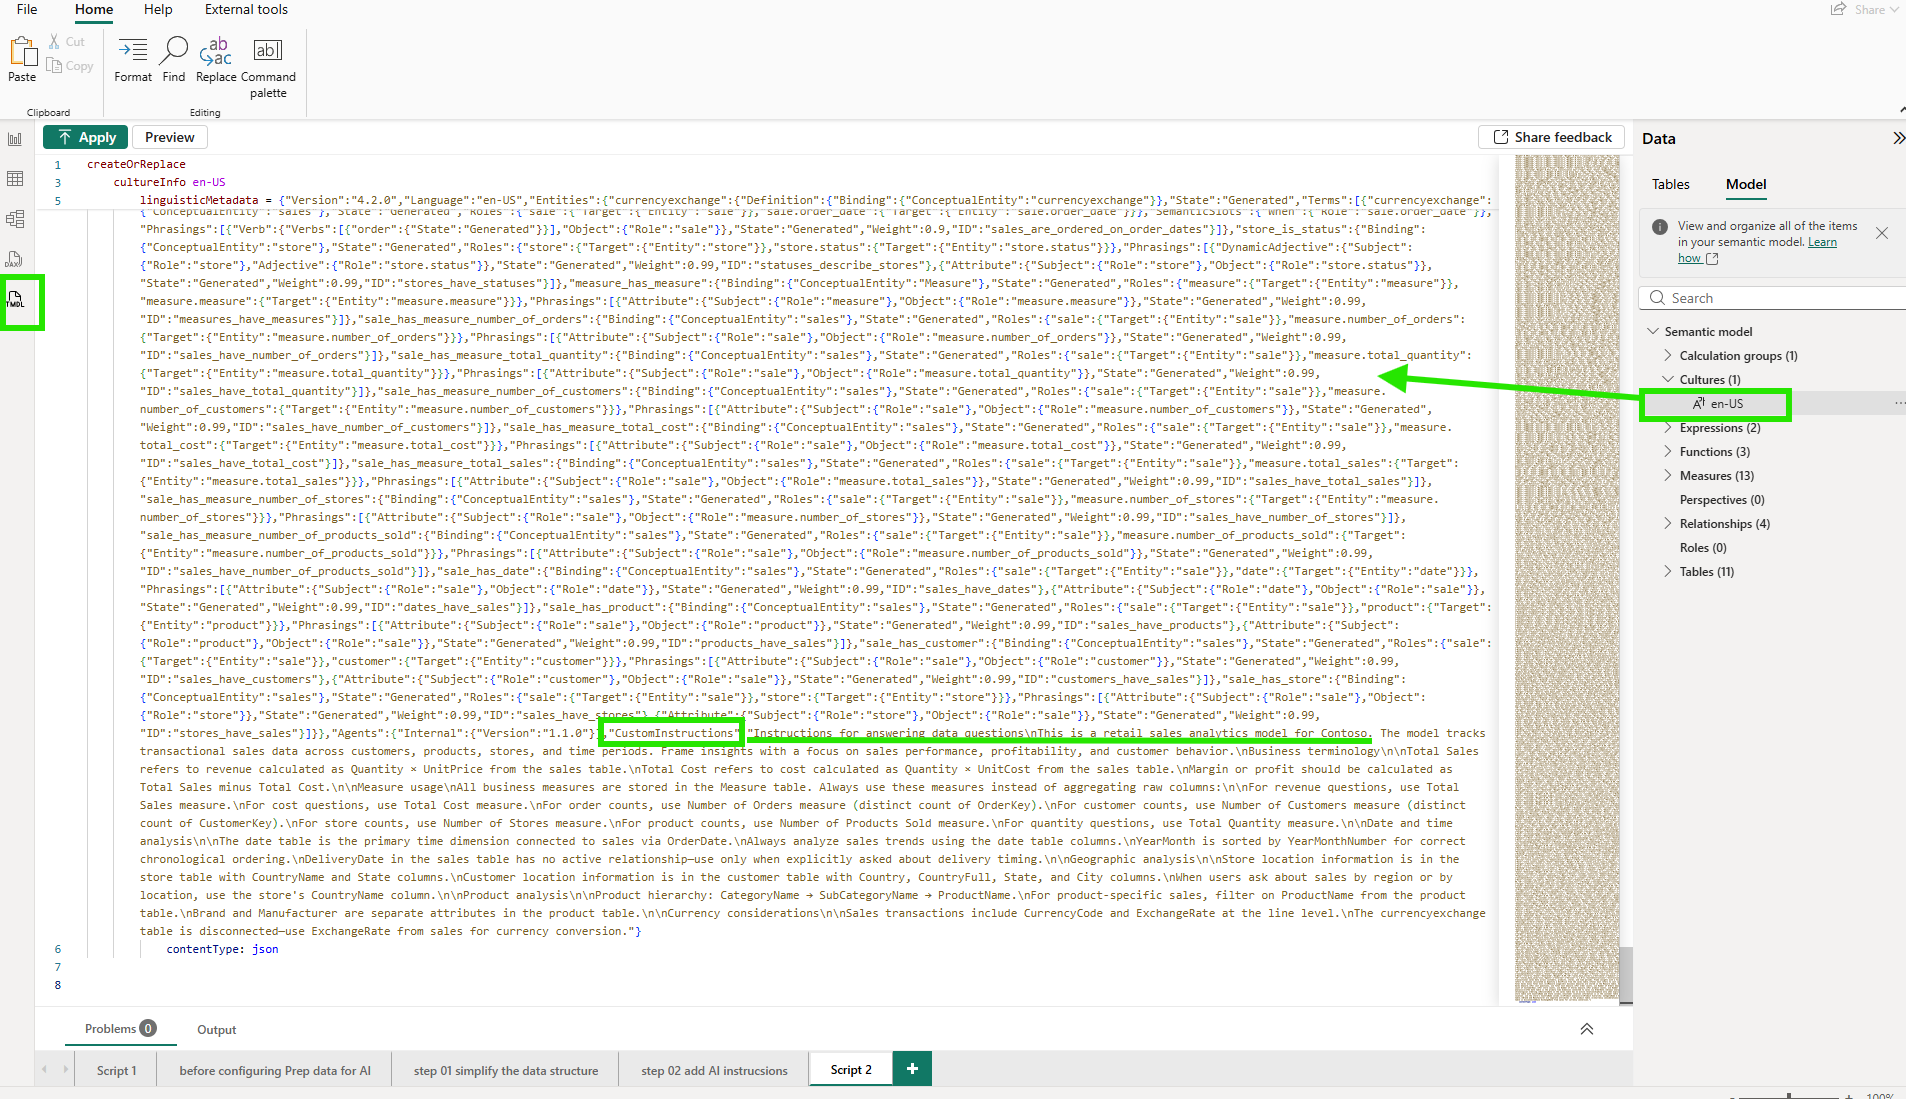Click the Apply button

[87, 137]
